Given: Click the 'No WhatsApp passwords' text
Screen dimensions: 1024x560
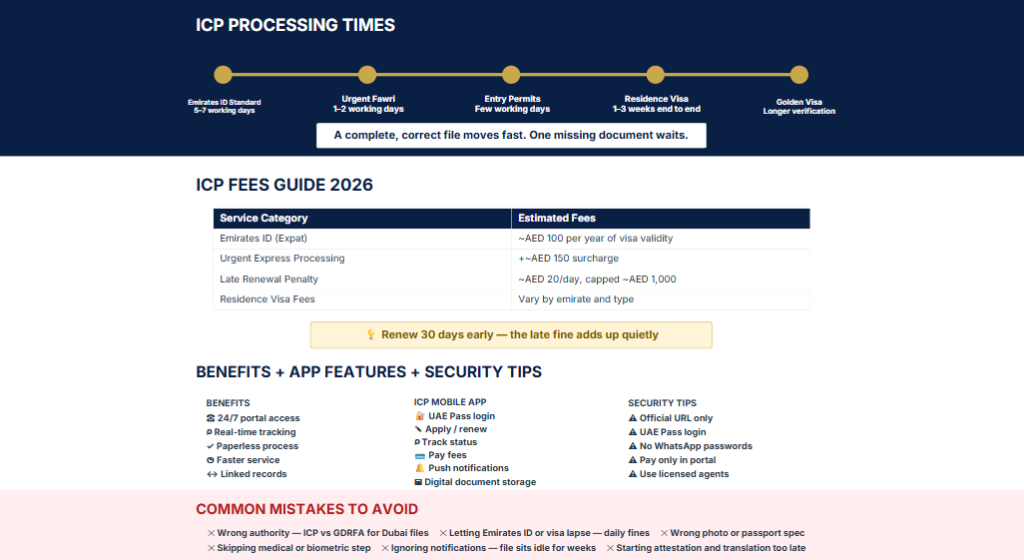Looking at the screenshot, I should click(696, 446).
